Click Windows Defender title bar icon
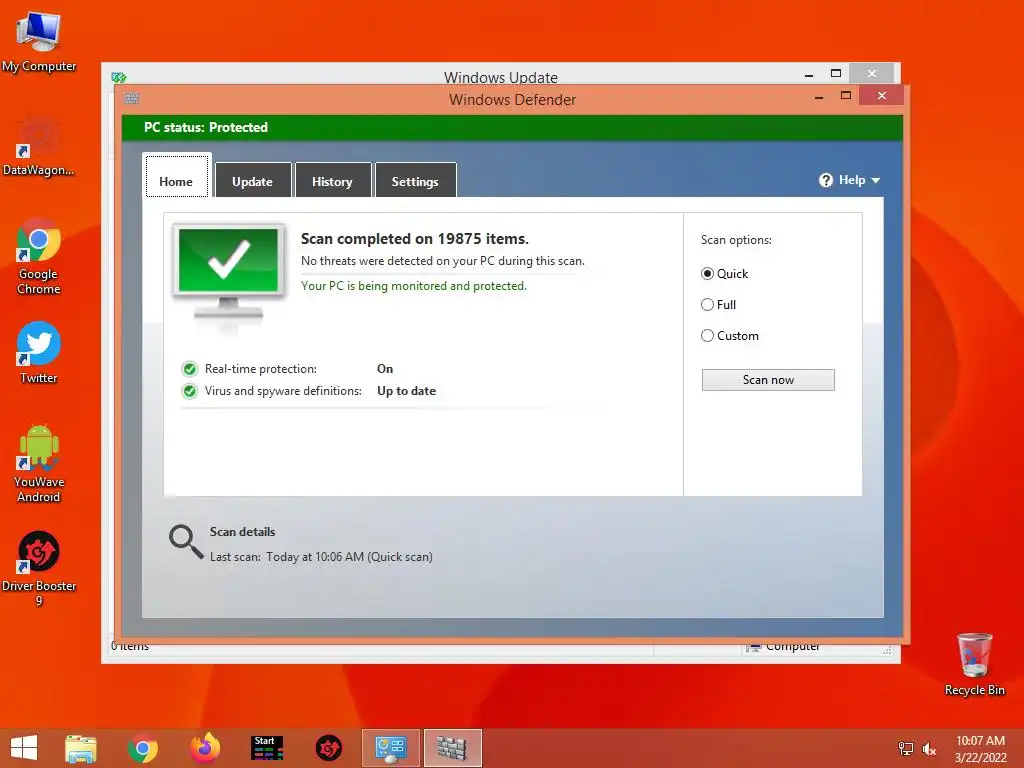The width and height of the screenshot is (1024, 768). pos(132,98)
